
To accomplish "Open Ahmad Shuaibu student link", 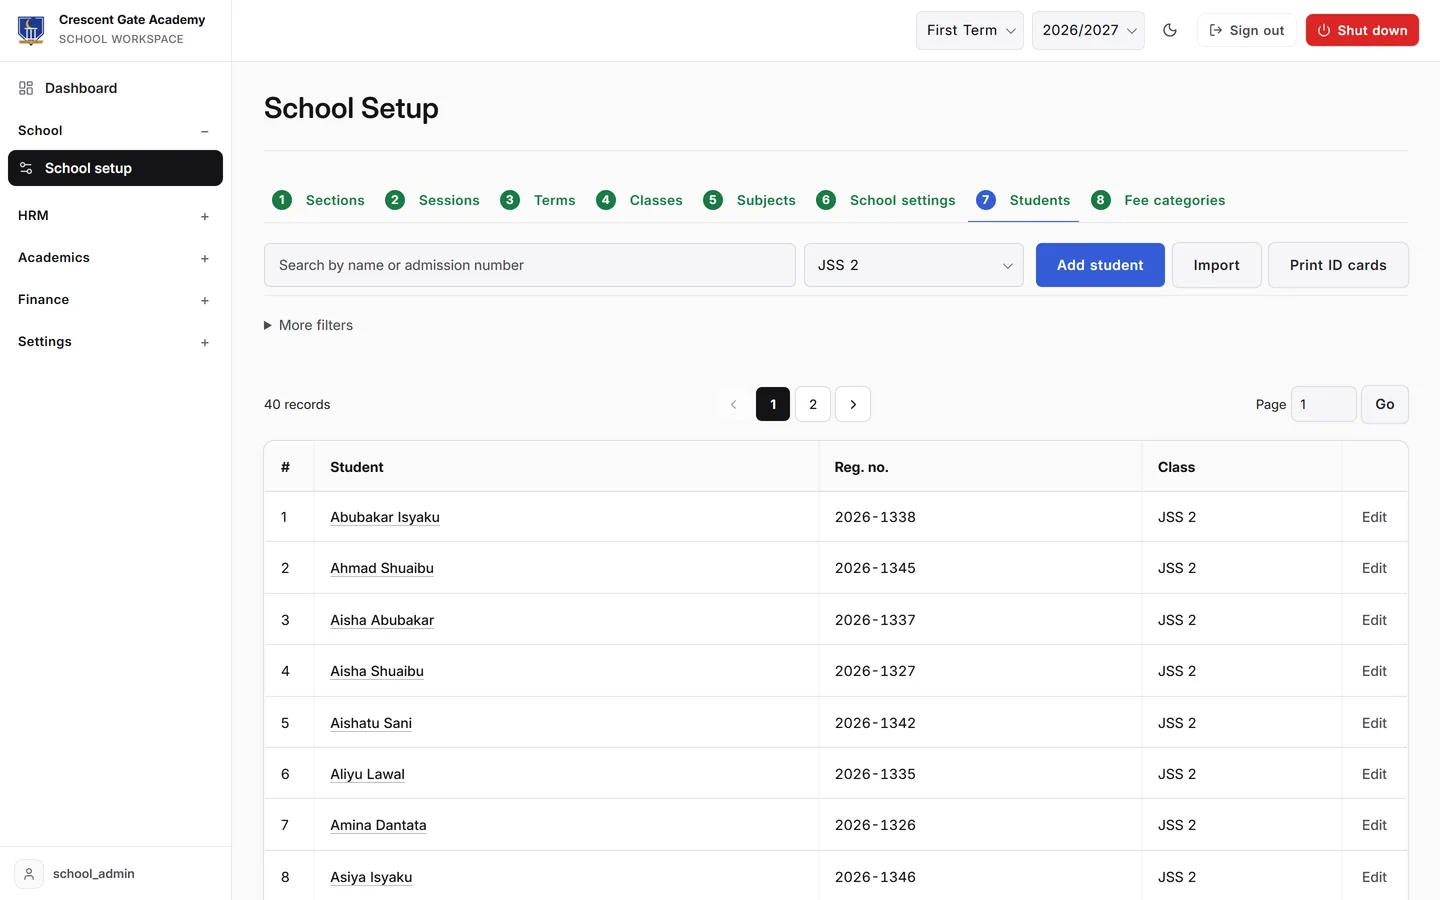I will click(x=382, y=568).
